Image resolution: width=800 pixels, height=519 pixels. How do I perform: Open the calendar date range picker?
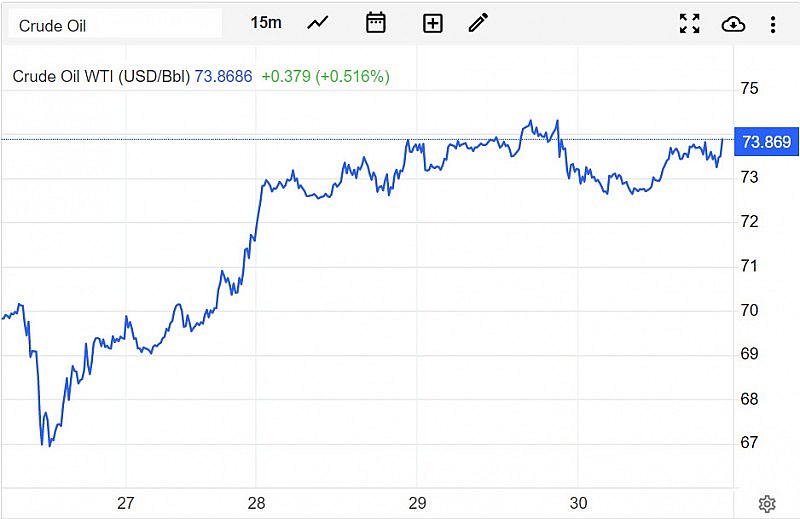point(376,23)
